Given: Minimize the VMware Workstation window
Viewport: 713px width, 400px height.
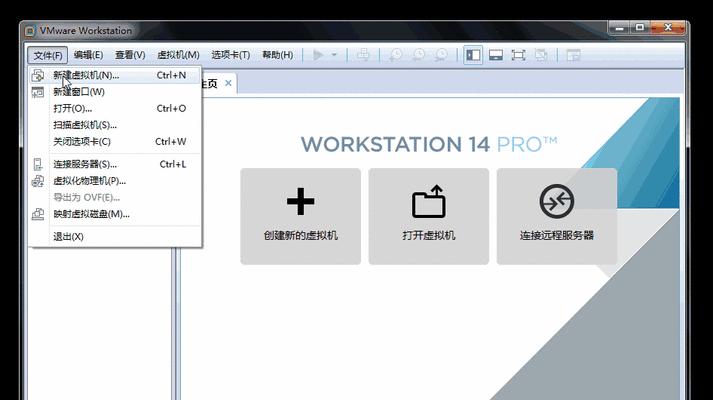Looking at the screenshot, I should click(619, 28).
